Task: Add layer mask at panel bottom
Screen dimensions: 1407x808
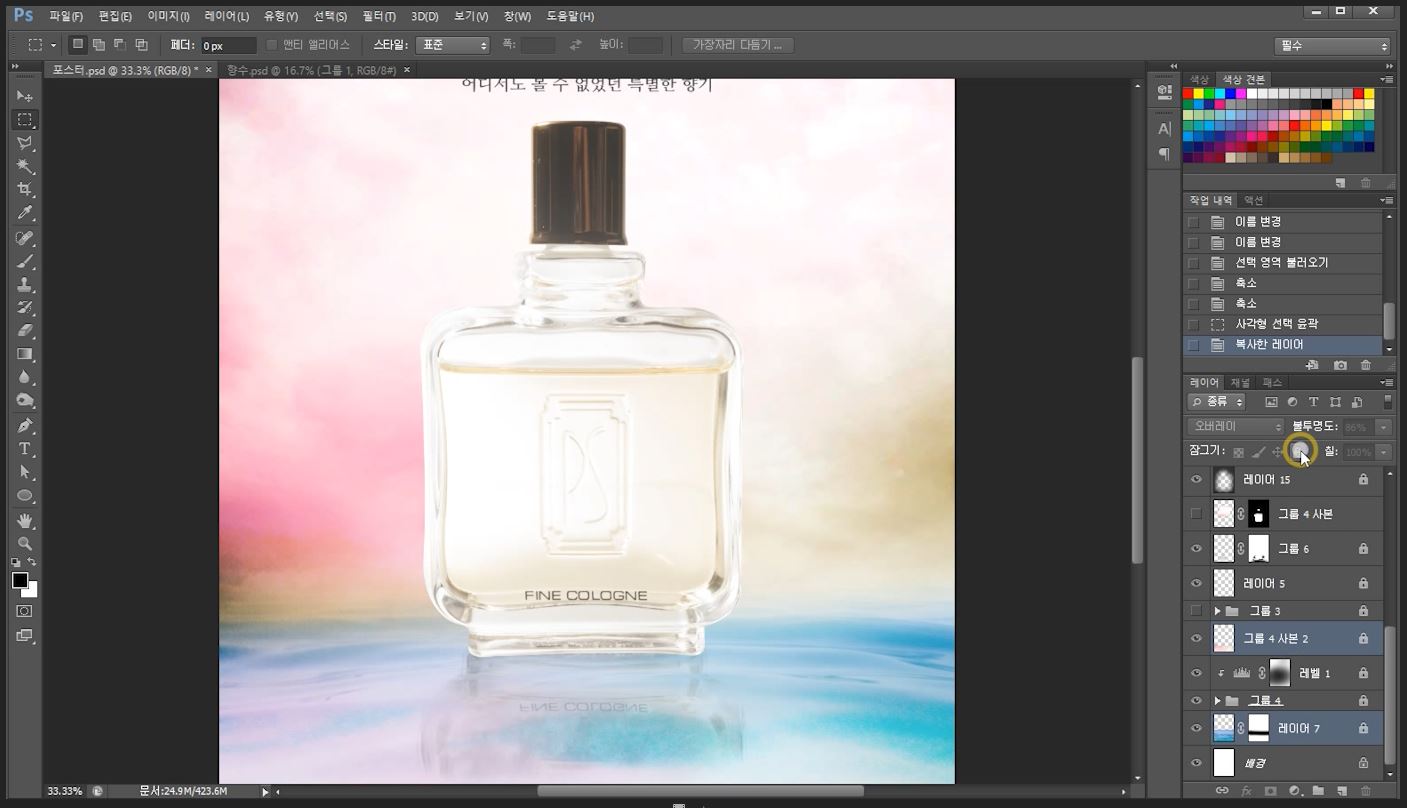Action: 1270,791
